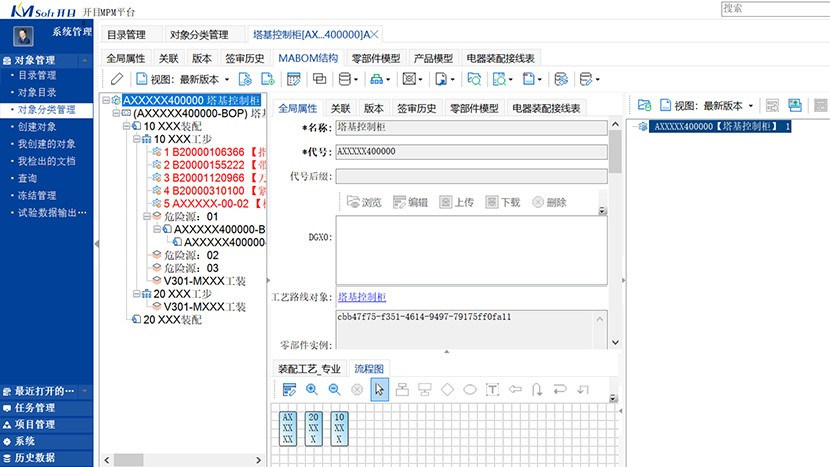Select the text box tool
Image resolution: width=830 pixels, height=467 pixels.
click(492, 390)
